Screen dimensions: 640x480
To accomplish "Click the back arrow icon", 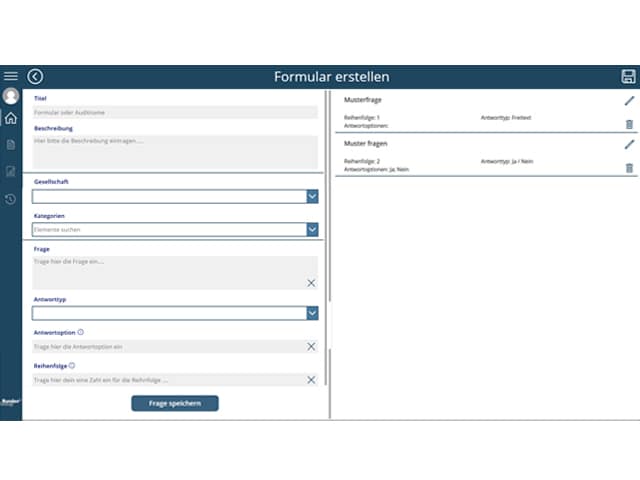I will (x=36, y=76).
